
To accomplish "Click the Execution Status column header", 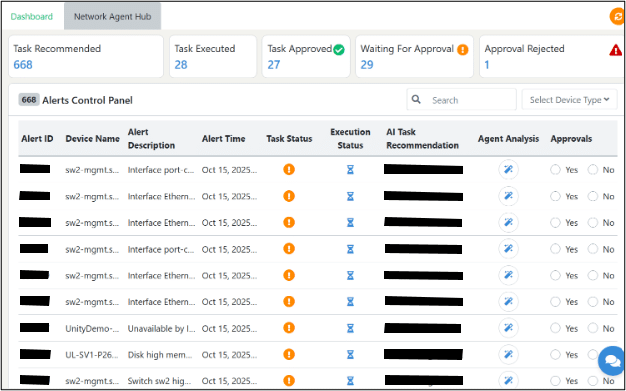I will coord(350,139).
